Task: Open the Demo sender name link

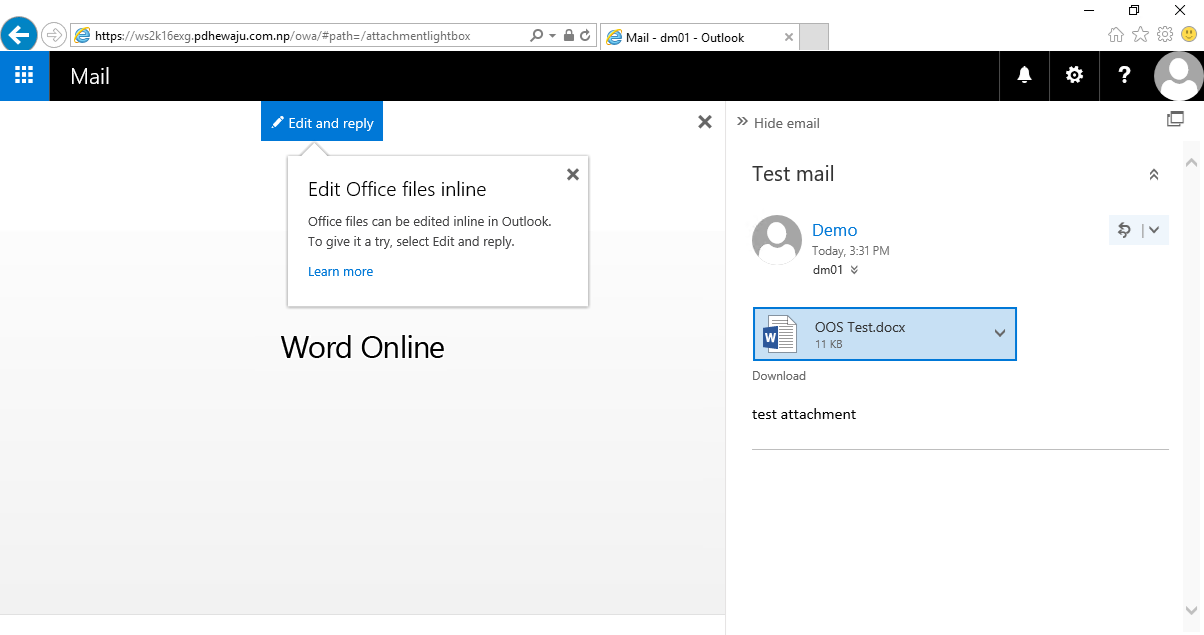Action: tap(834, 230)
